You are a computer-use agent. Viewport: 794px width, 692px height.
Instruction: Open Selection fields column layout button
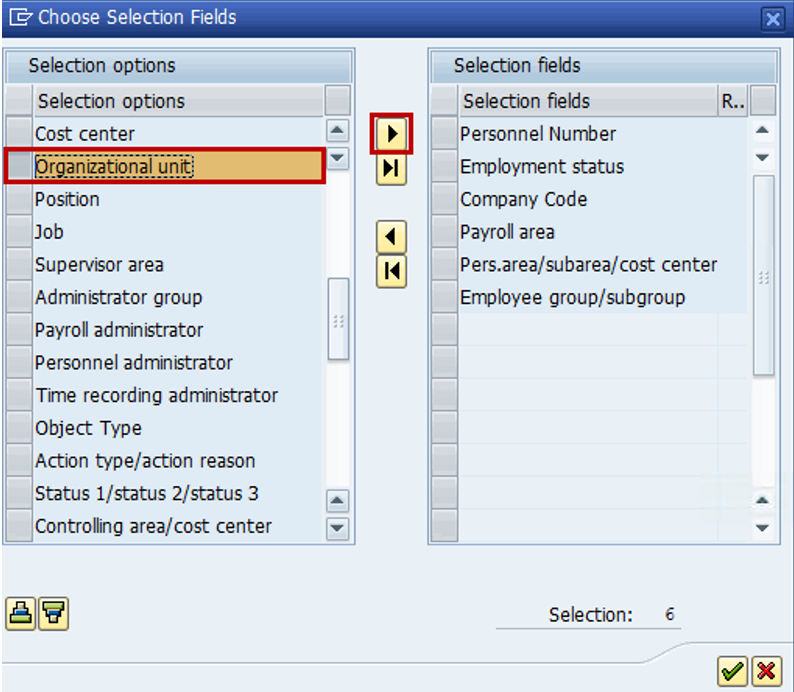tap(763, 101)
